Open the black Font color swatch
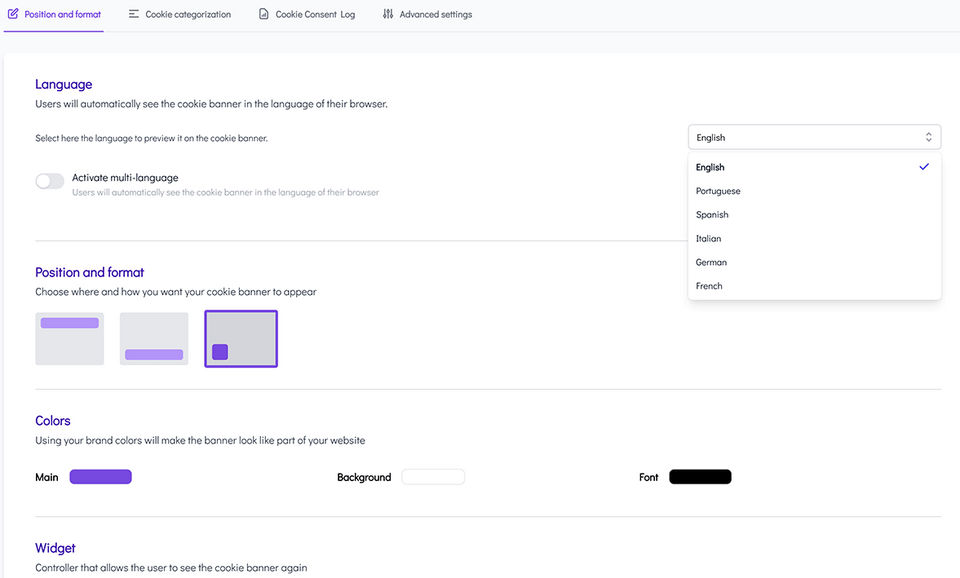Image resolution: width=960 pixels, height=578 pixels. click(x=700, y=477)
